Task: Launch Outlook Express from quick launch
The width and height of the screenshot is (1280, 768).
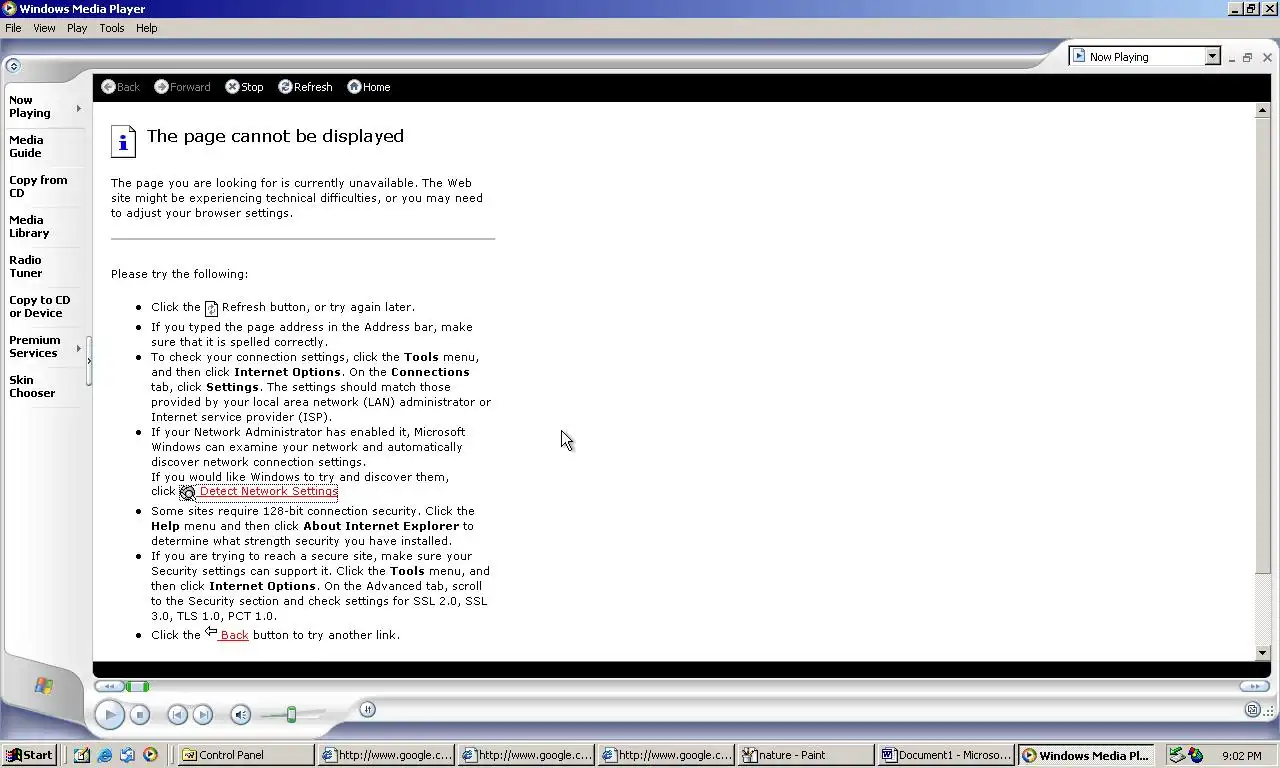Action: 128,755
